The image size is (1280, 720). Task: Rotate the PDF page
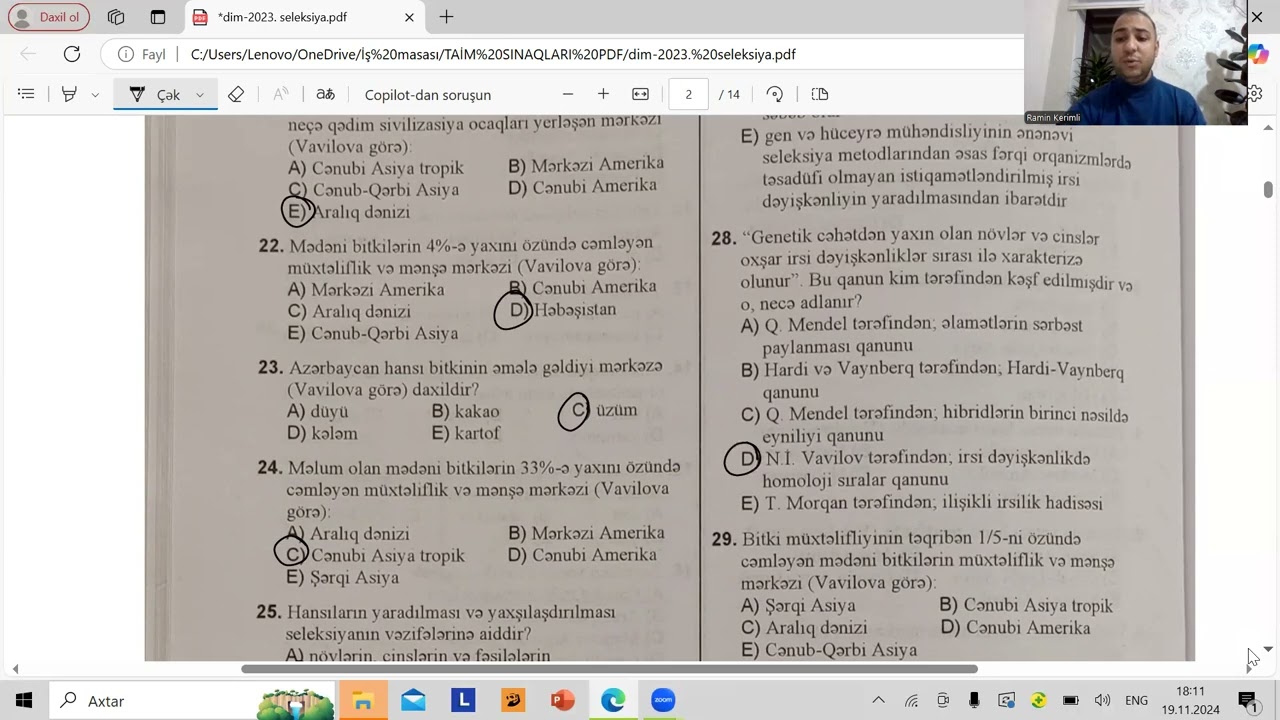[774, 94]
